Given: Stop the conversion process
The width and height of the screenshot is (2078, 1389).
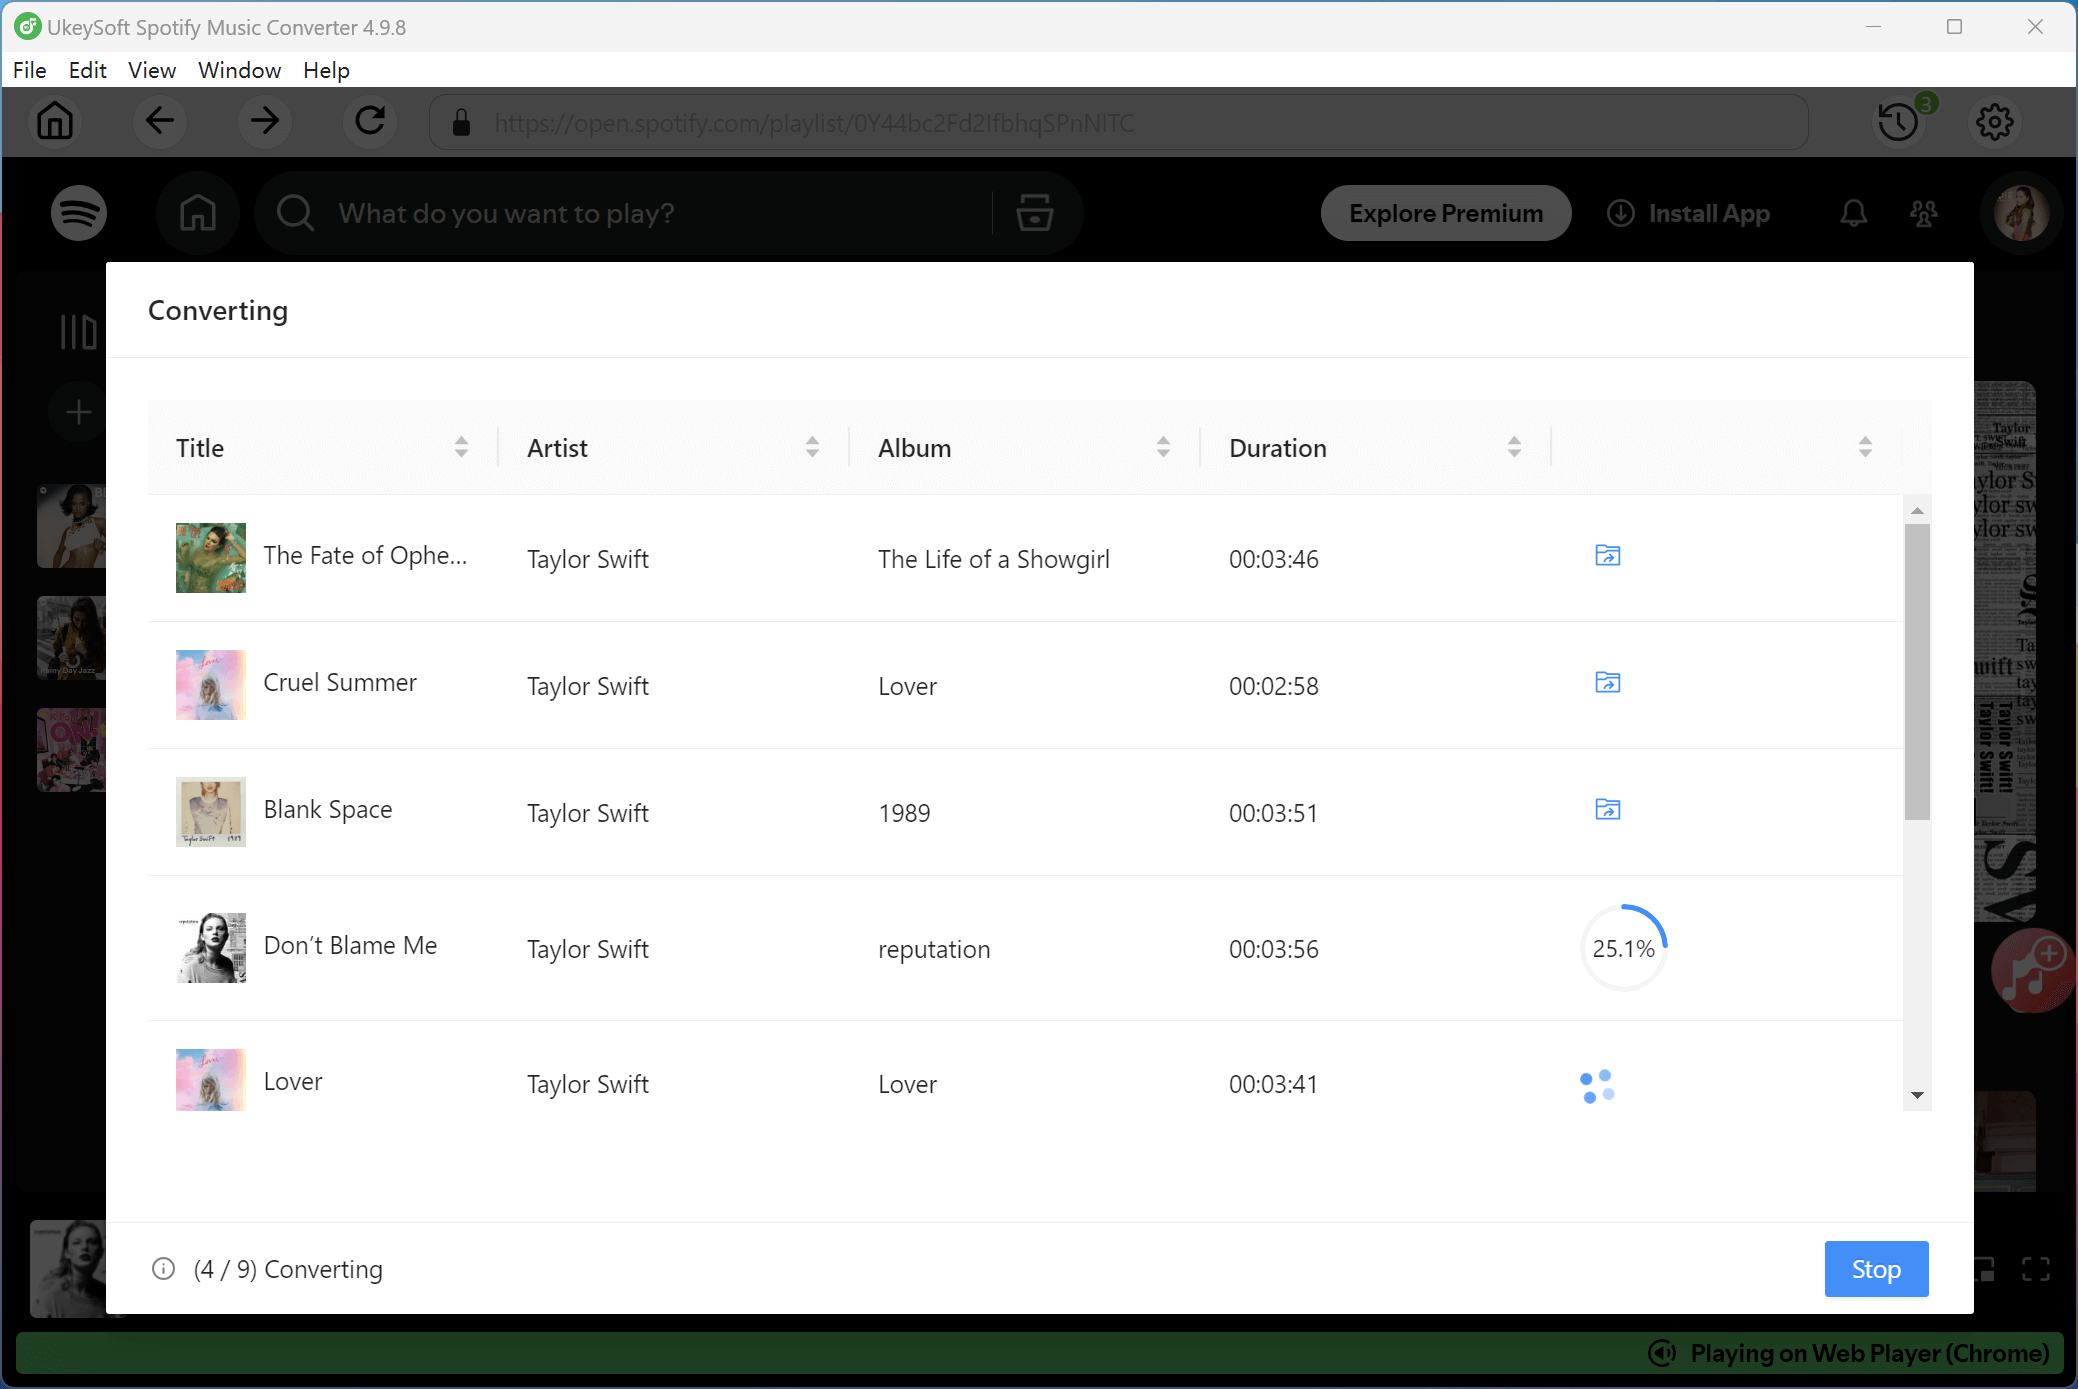Looking at the screenshot, I should (1875, 1269).
